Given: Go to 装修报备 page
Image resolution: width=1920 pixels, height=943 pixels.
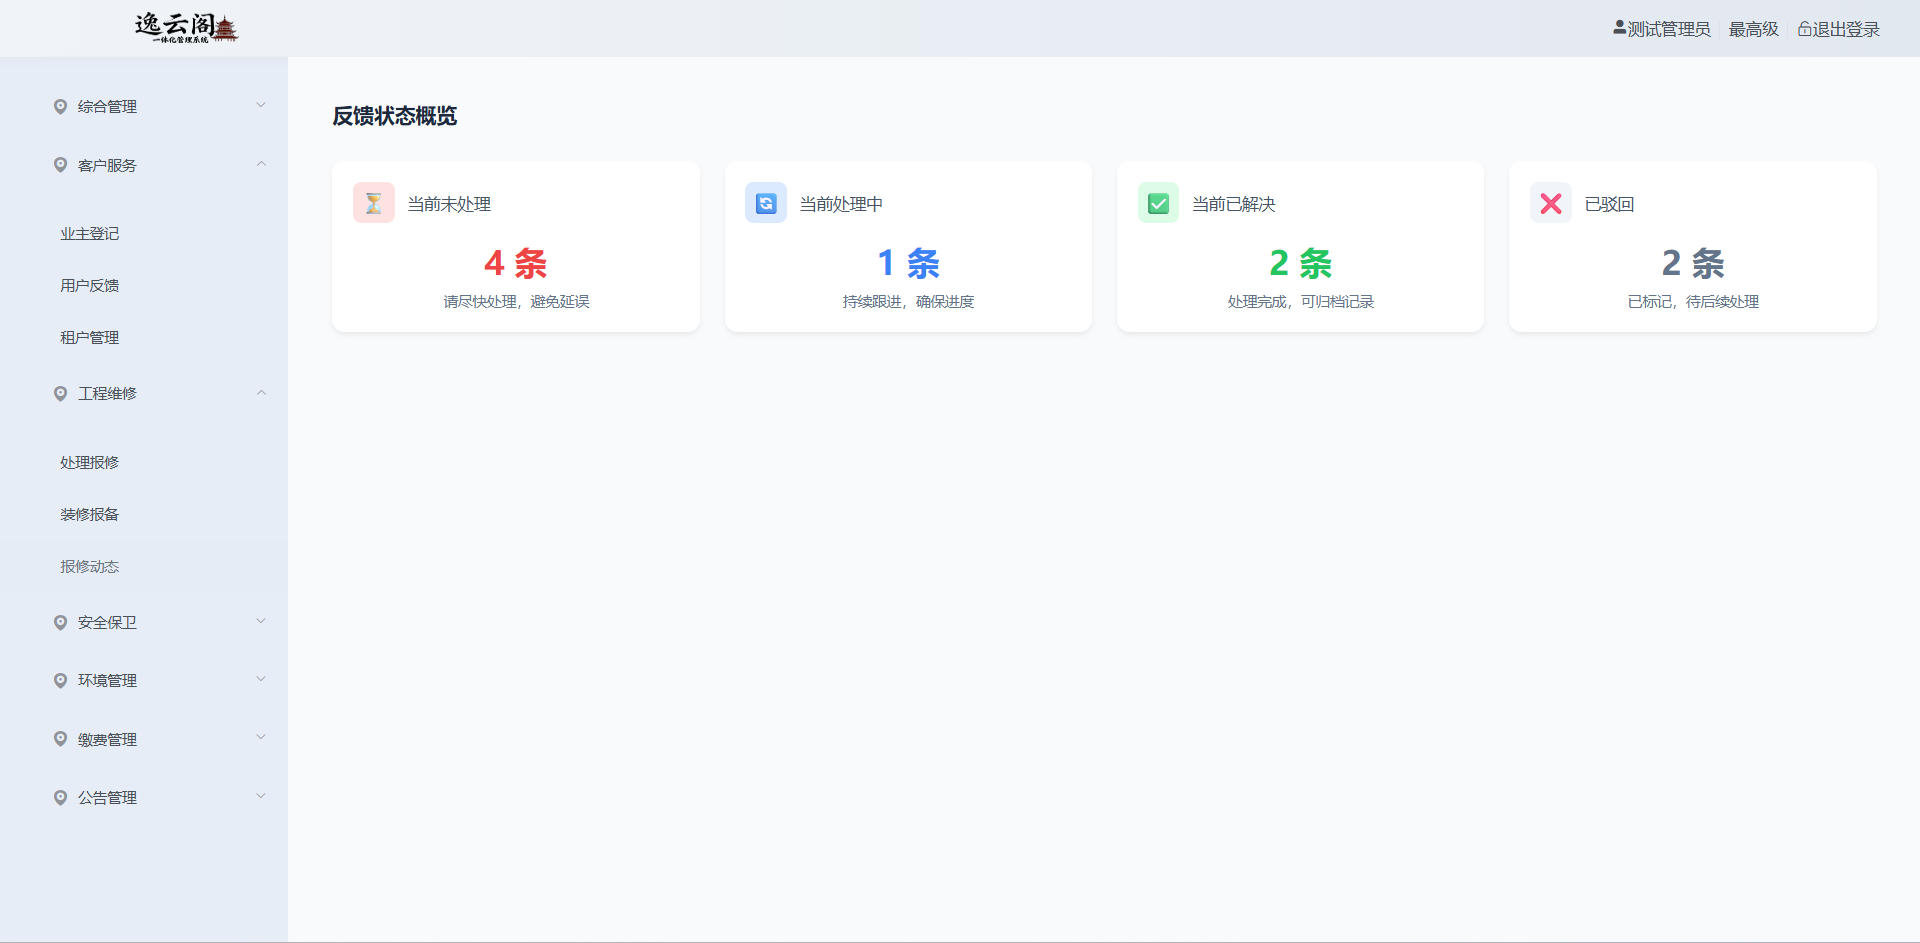Looking at the screenshot, I should [x=90, y=515].
